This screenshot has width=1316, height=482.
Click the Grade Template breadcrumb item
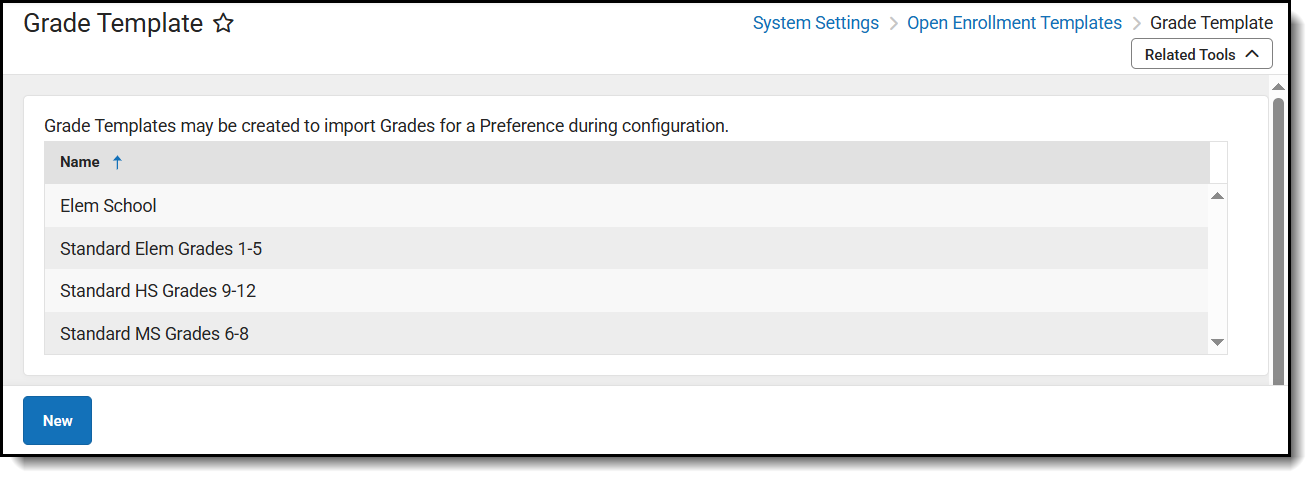1211,23
